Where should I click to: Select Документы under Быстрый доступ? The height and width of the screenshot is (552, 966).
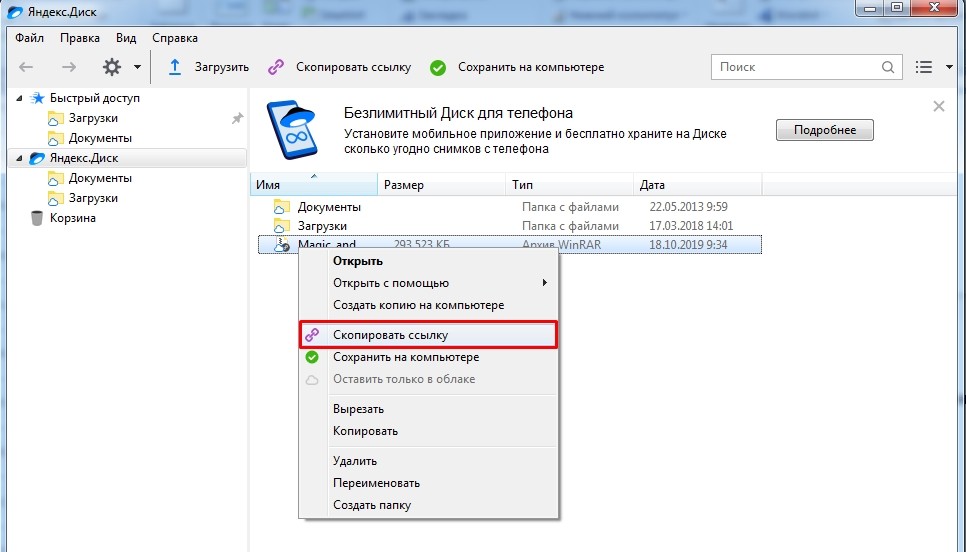100,138
